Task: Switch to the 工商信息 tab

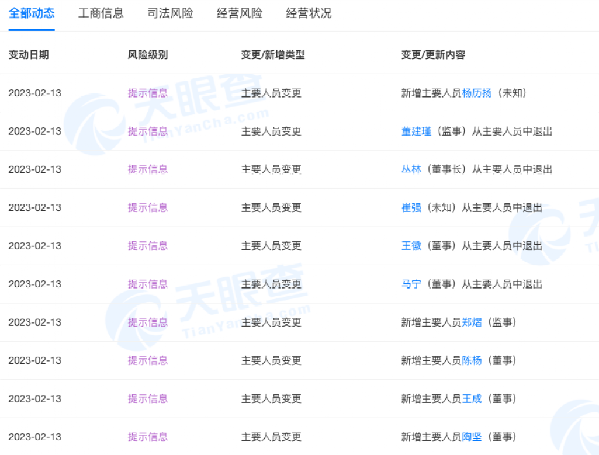Action: click(x=101, y=13)
